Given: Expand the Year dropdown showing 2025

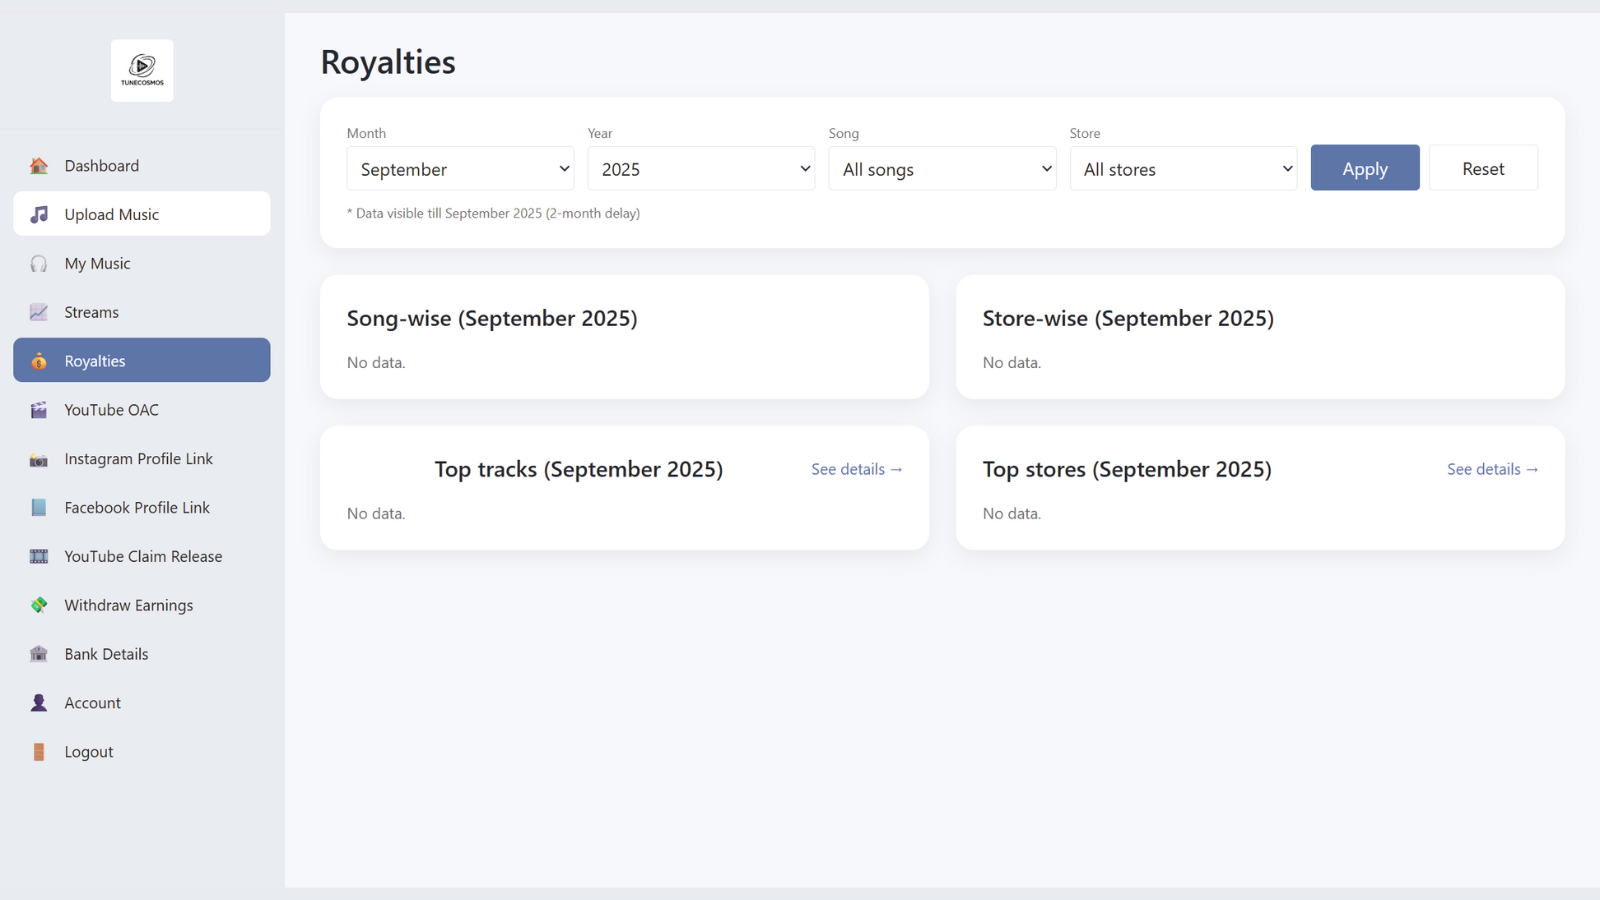Looking at the screenshot, I should tap(701, 169).
